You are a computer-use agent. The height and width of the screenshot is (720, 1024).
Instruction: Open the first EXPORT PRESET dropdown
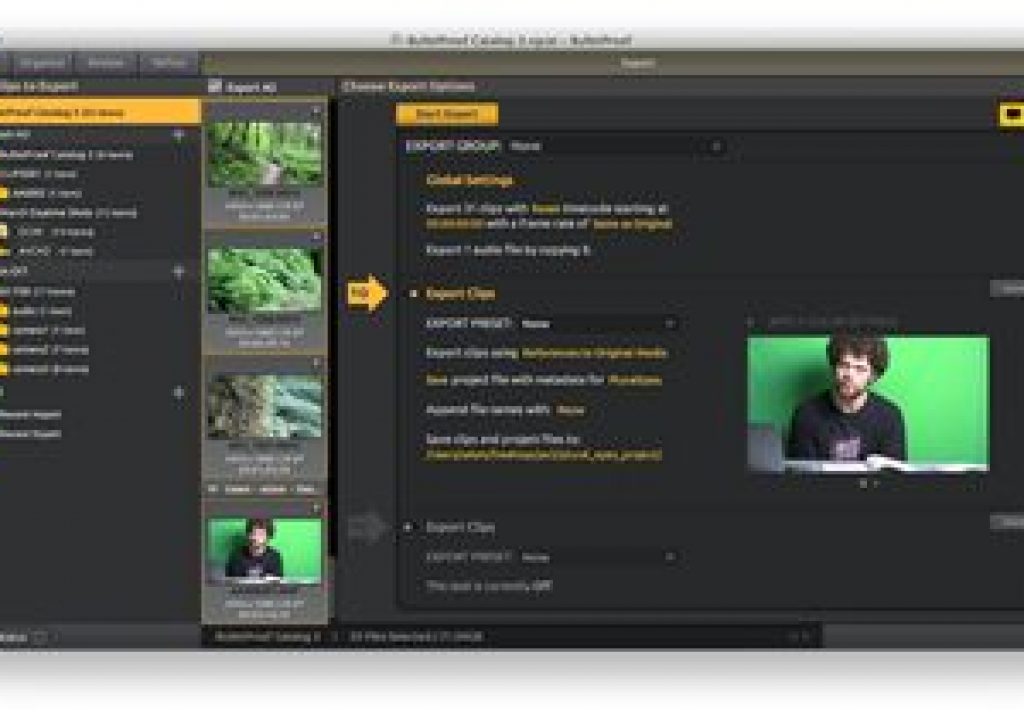pos(598,323)
